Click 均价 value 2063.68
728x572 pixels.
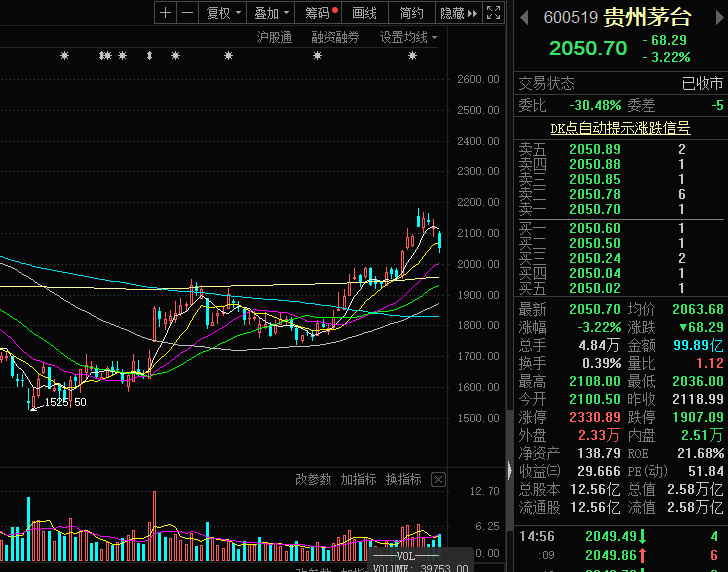tap(698, 309)
